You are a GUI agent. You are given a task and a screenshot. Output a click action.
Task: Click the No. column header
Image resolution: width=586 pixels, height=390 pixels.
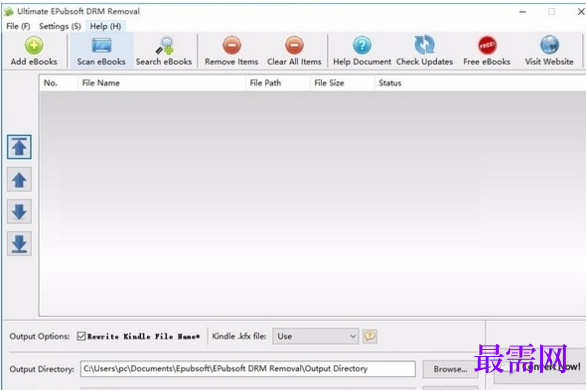59,83
